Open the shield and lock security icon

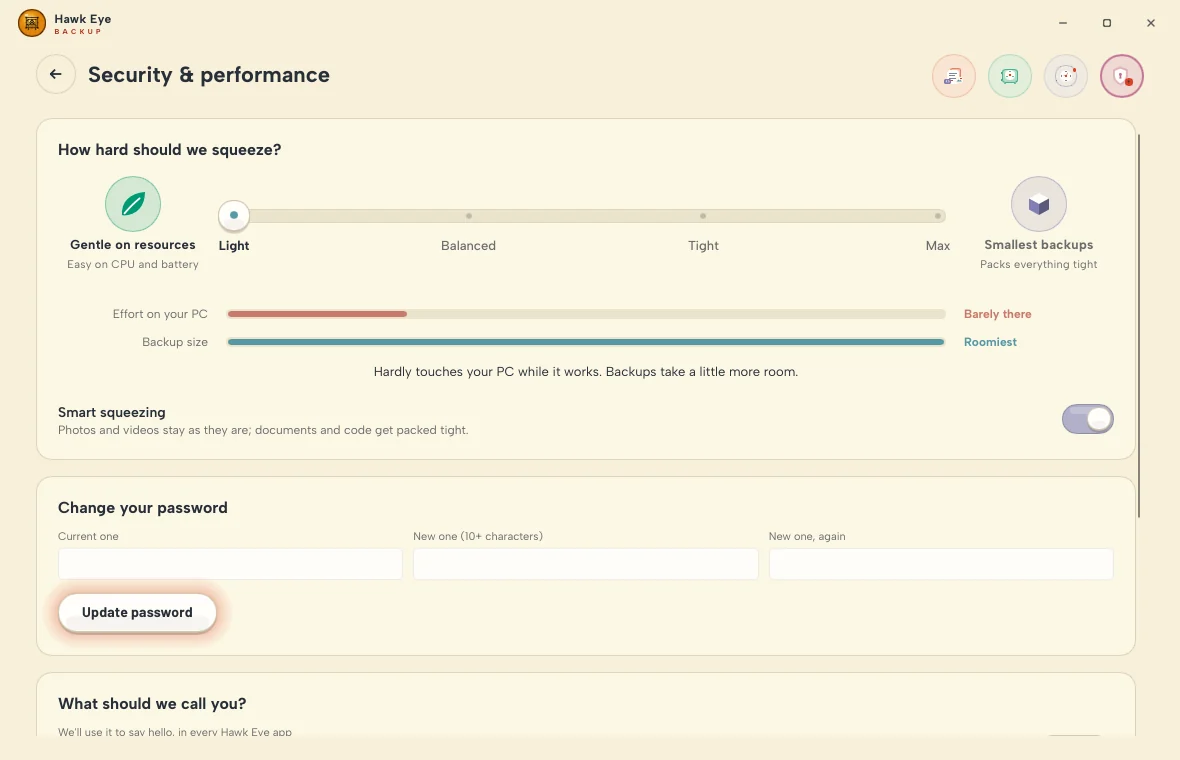1121,76
